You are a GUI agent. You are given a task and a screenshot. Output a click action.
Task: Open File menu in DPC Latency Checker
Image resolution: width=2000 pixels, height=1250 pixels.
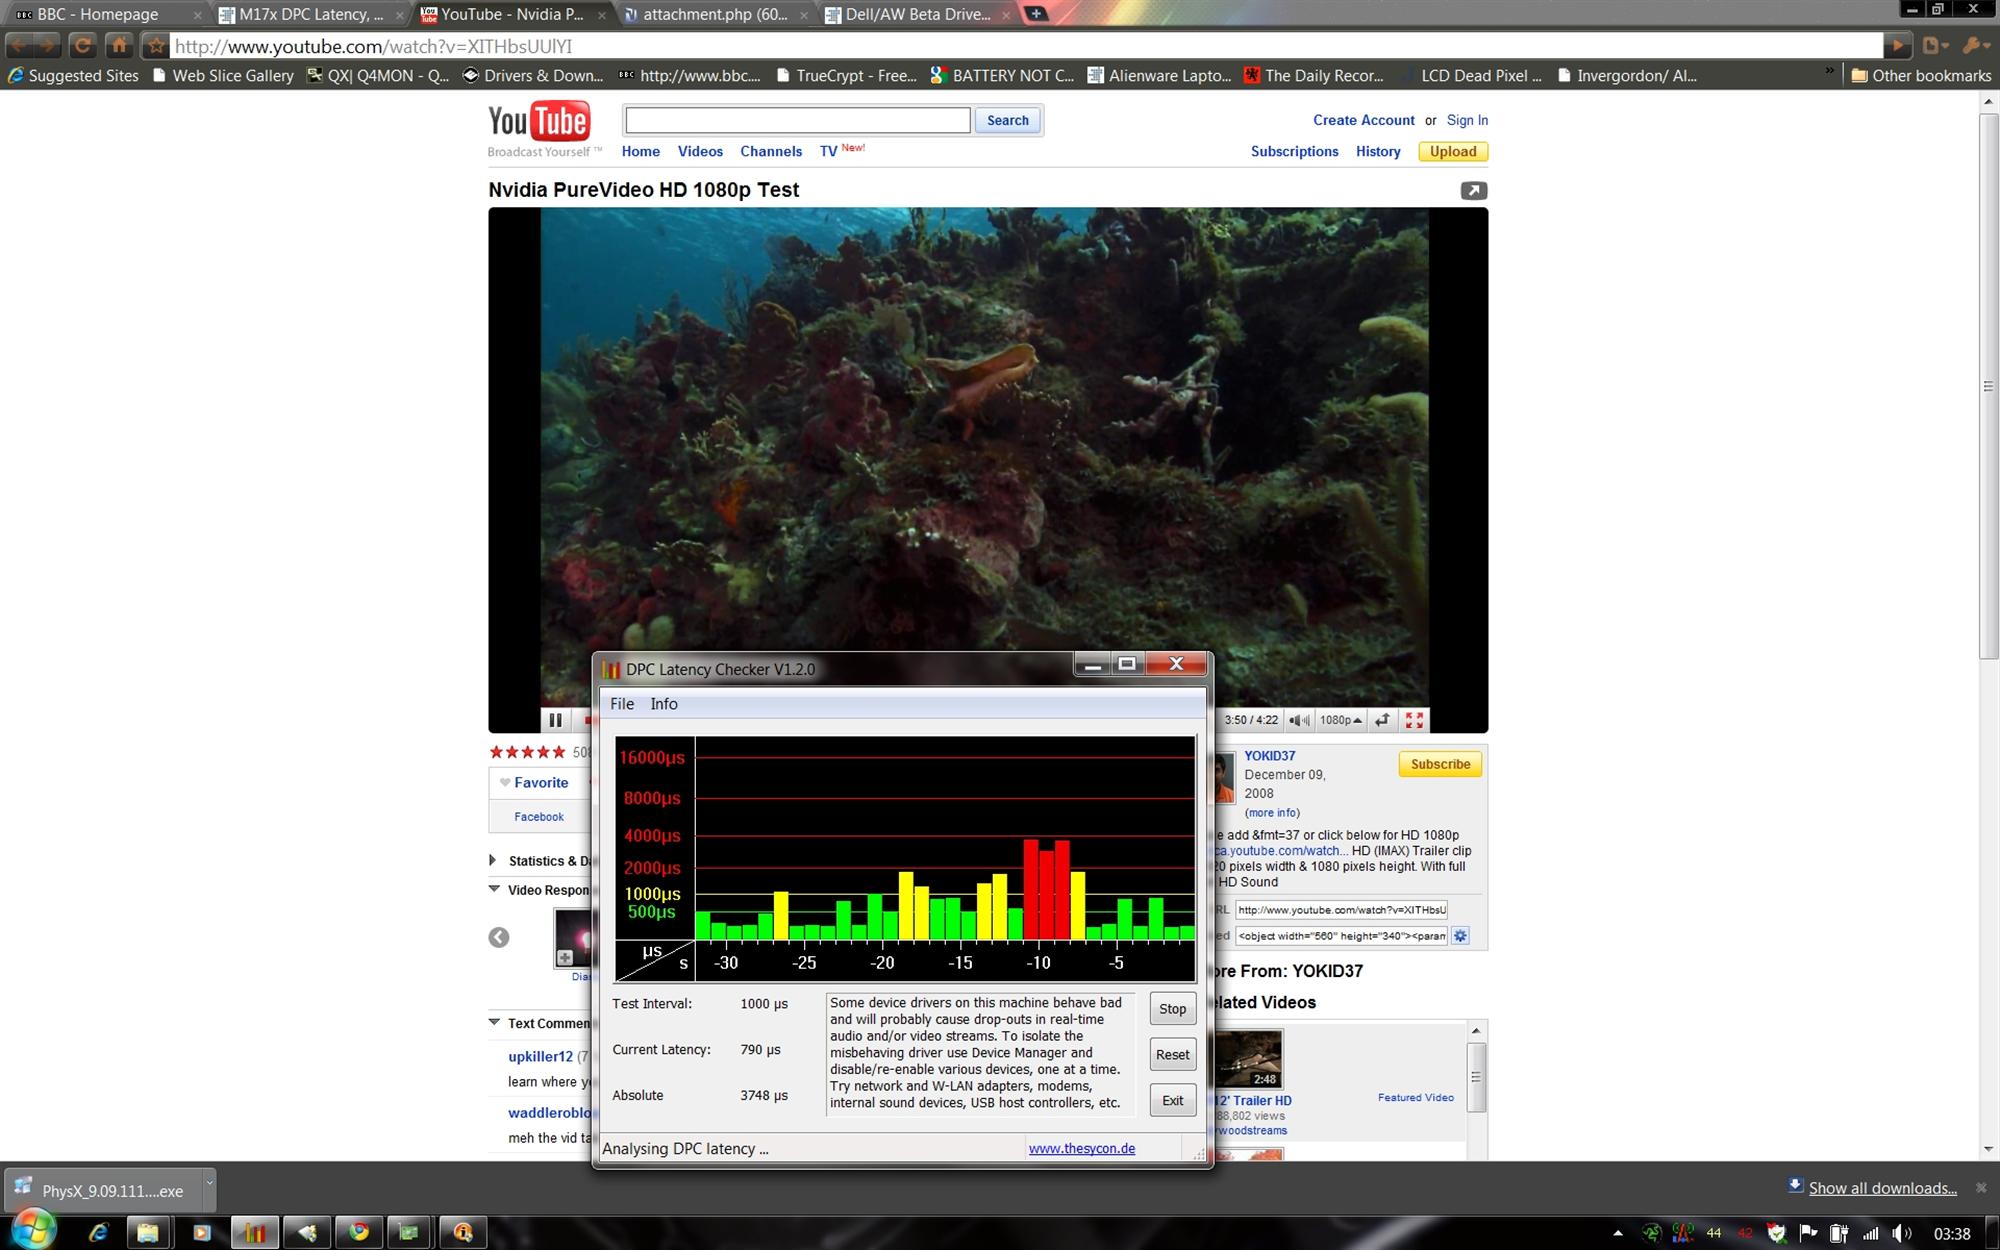pos(622,704)
